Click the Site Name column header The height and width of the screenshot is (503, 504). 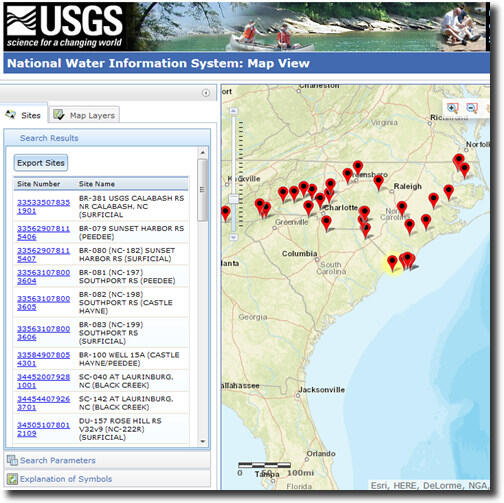(97, 184)
